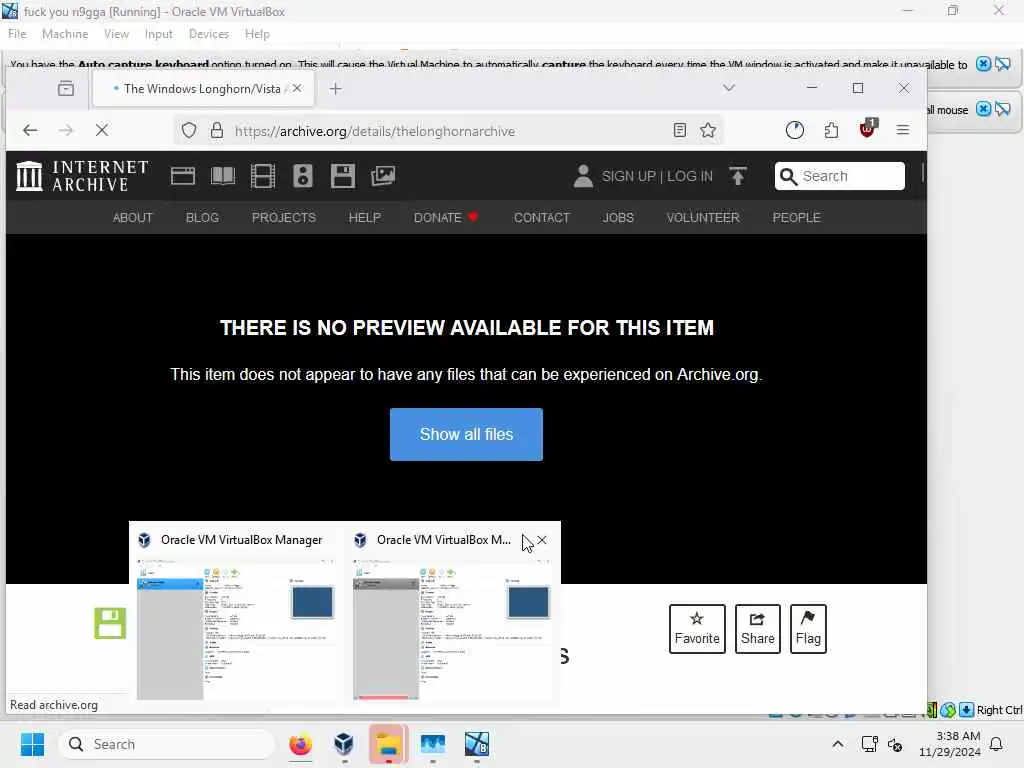Open the Audio speaker icon
The height and width of the screenshot is (768, 1024).
pyautogui.click(x=302, y=176)
